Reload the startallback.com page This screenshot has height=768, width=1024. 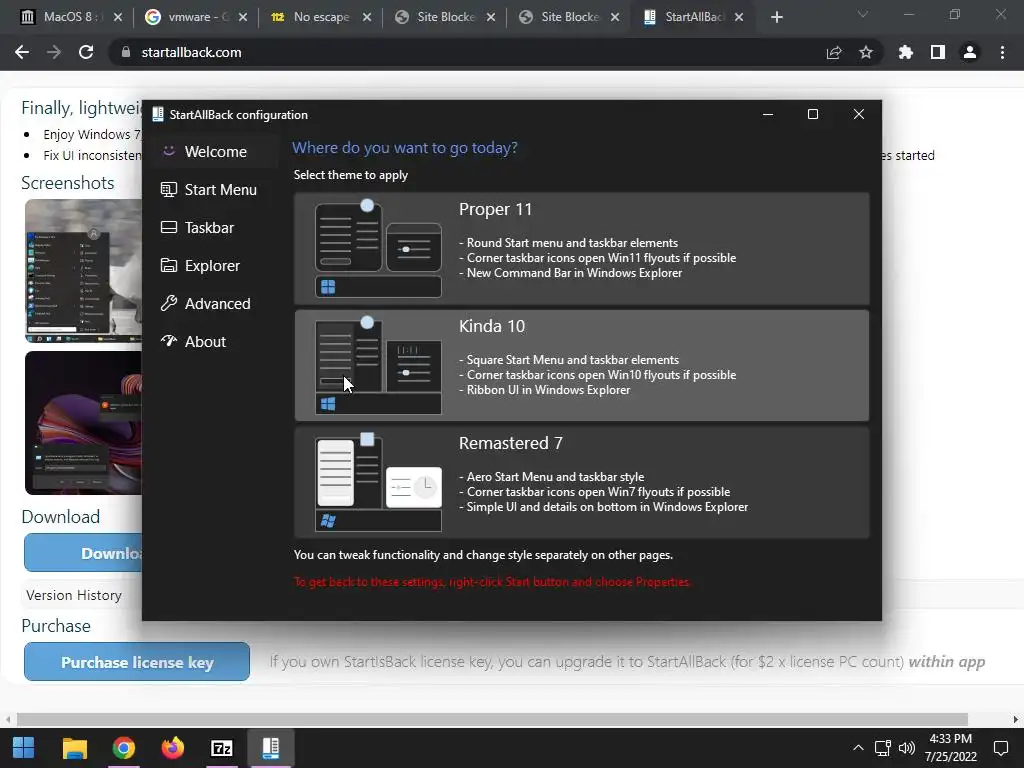tap(86, 52)
